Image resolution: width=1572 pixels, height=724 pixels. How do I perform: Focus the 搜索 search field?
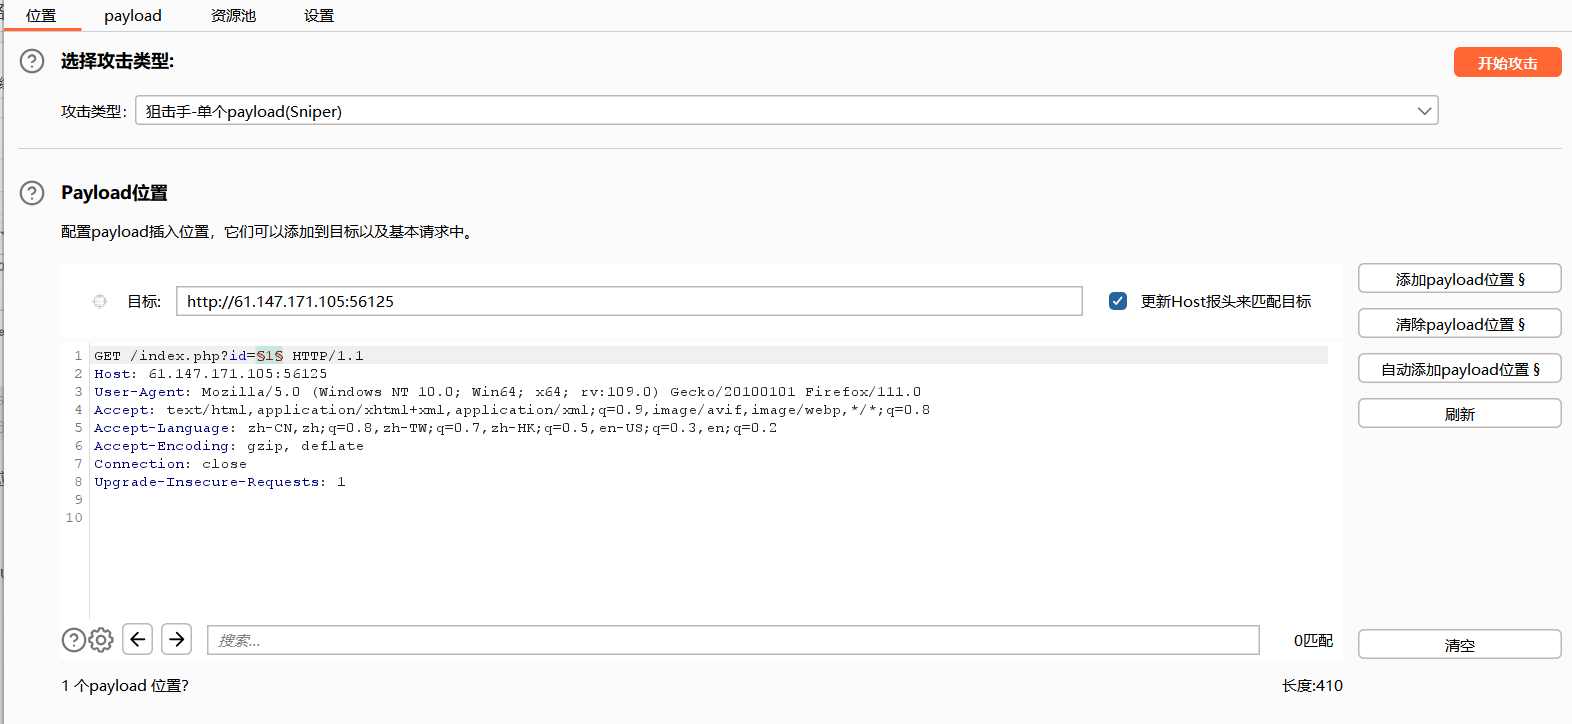click(733, 640)
